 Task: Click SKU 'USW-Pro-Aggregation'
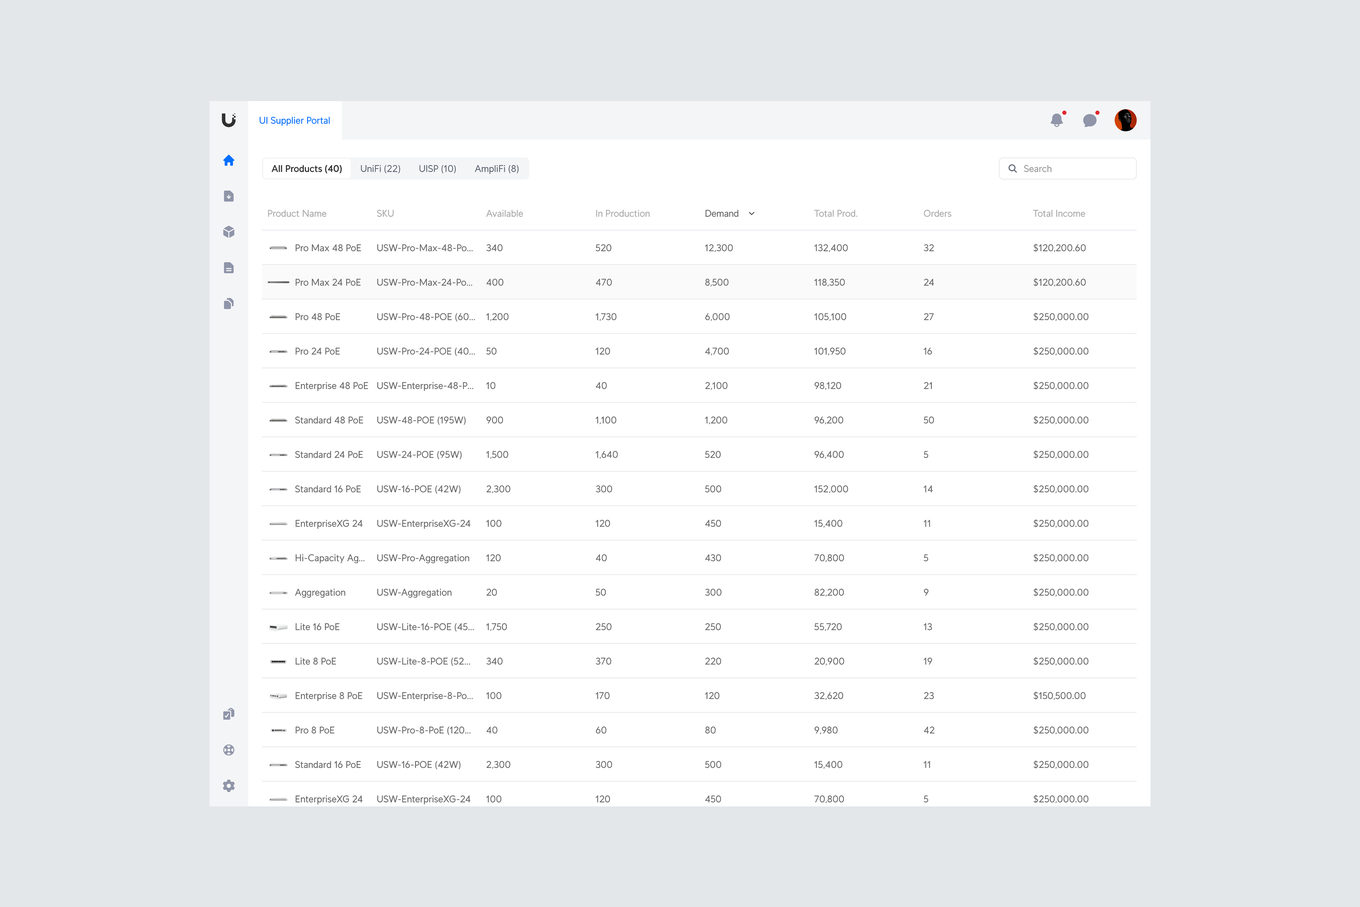423,559
